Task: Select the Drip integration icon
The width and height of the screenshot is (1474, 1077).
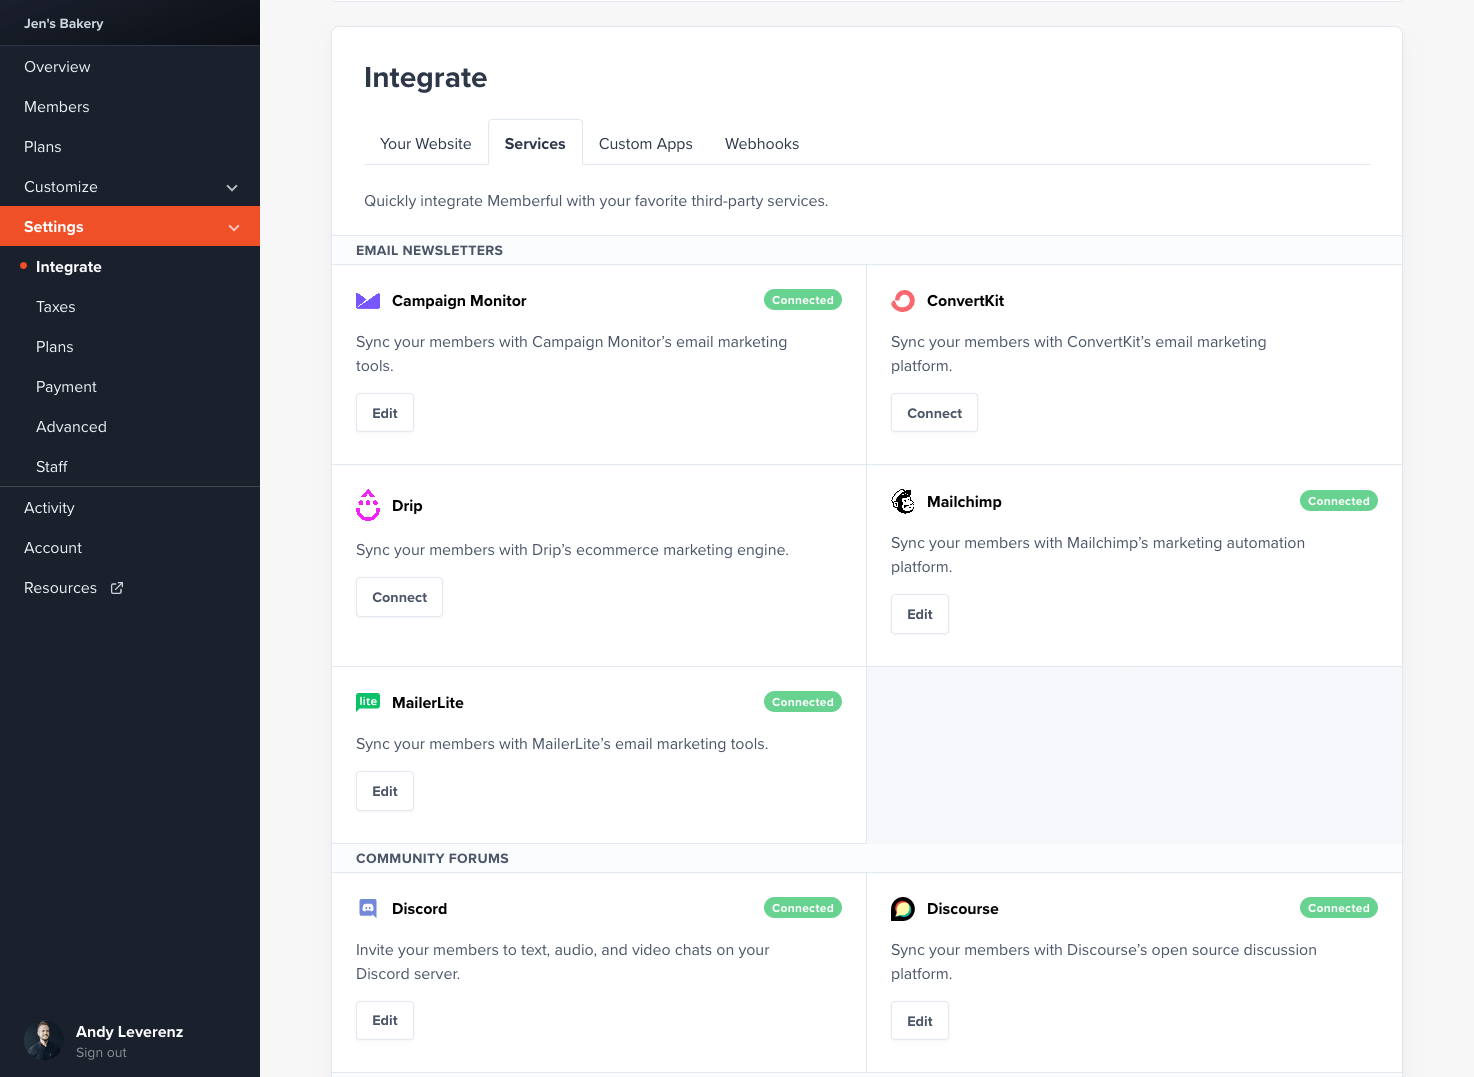Action: pos(368,505)
